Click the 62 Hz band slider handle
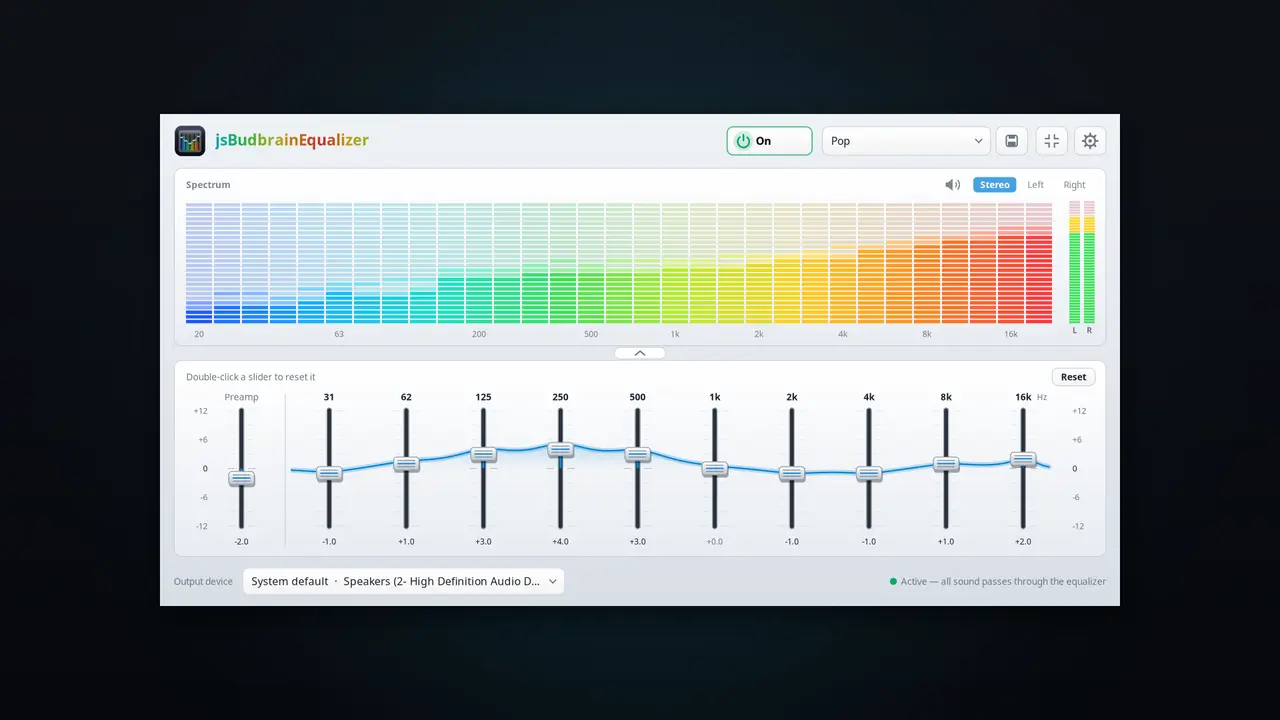 pyautogui.click(x=406, y=464)
